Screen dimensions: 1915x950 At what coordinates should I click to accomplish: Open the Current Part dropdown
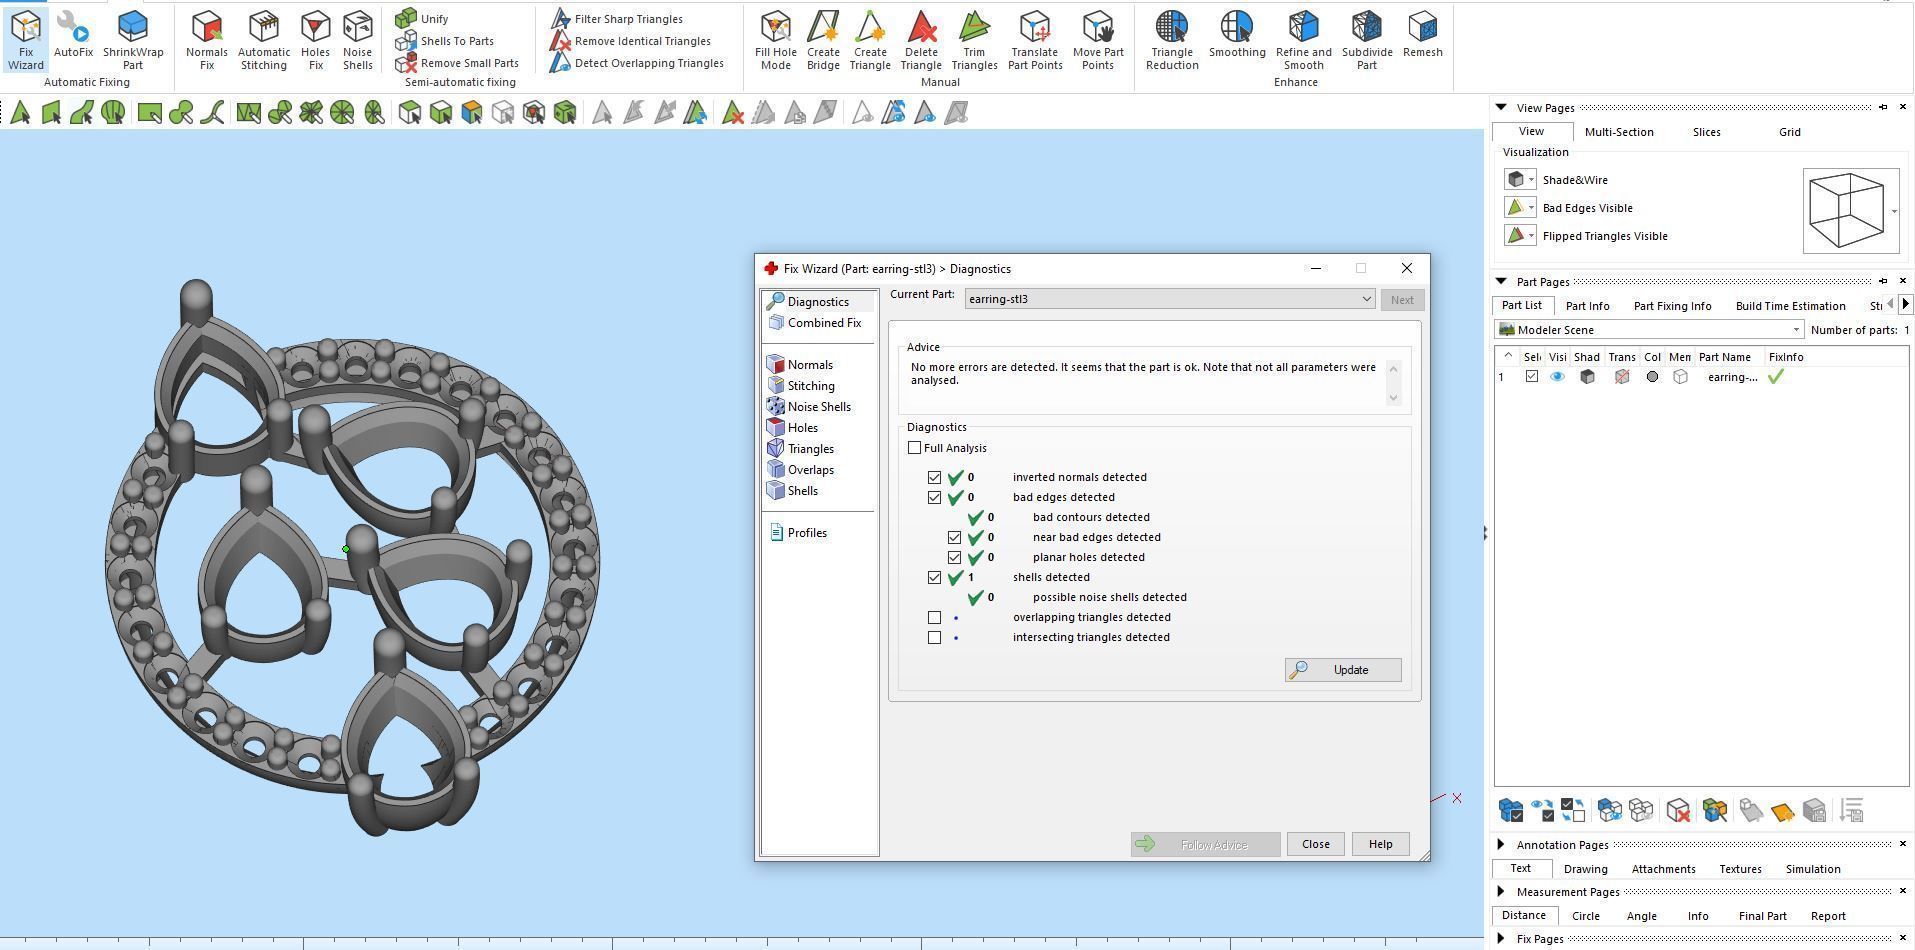tap(1365, 299)
